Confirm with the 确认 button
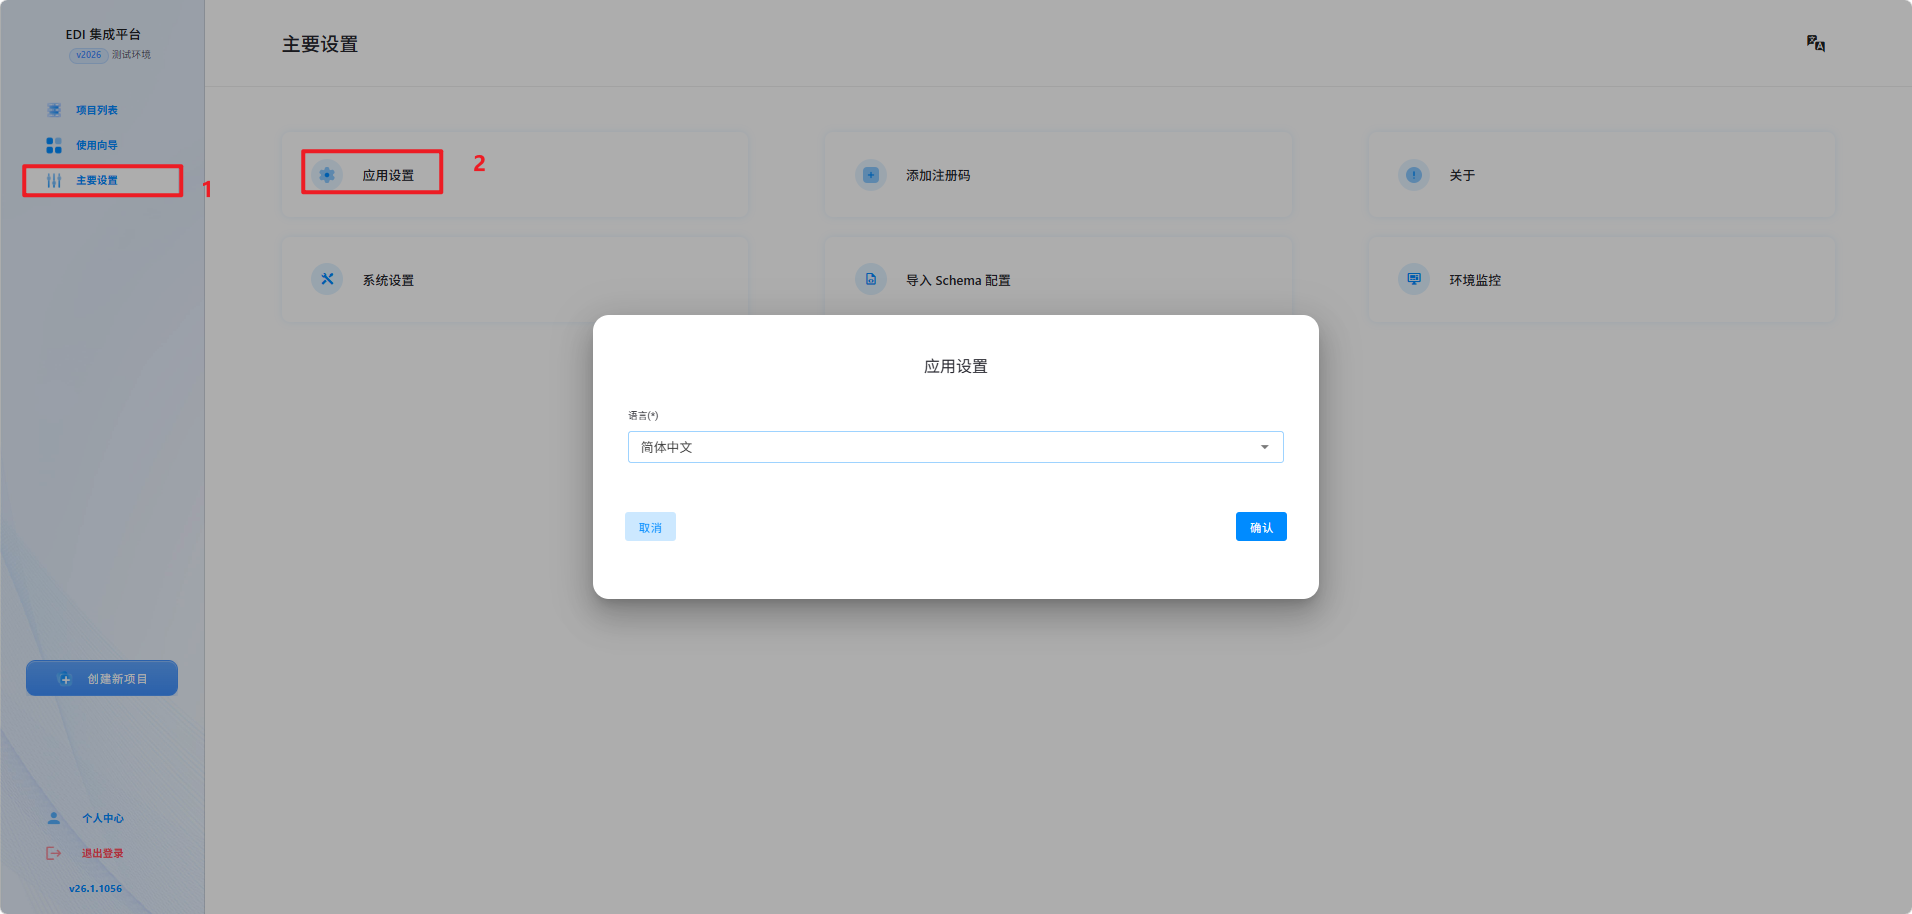 click(x=1261, y=527)
